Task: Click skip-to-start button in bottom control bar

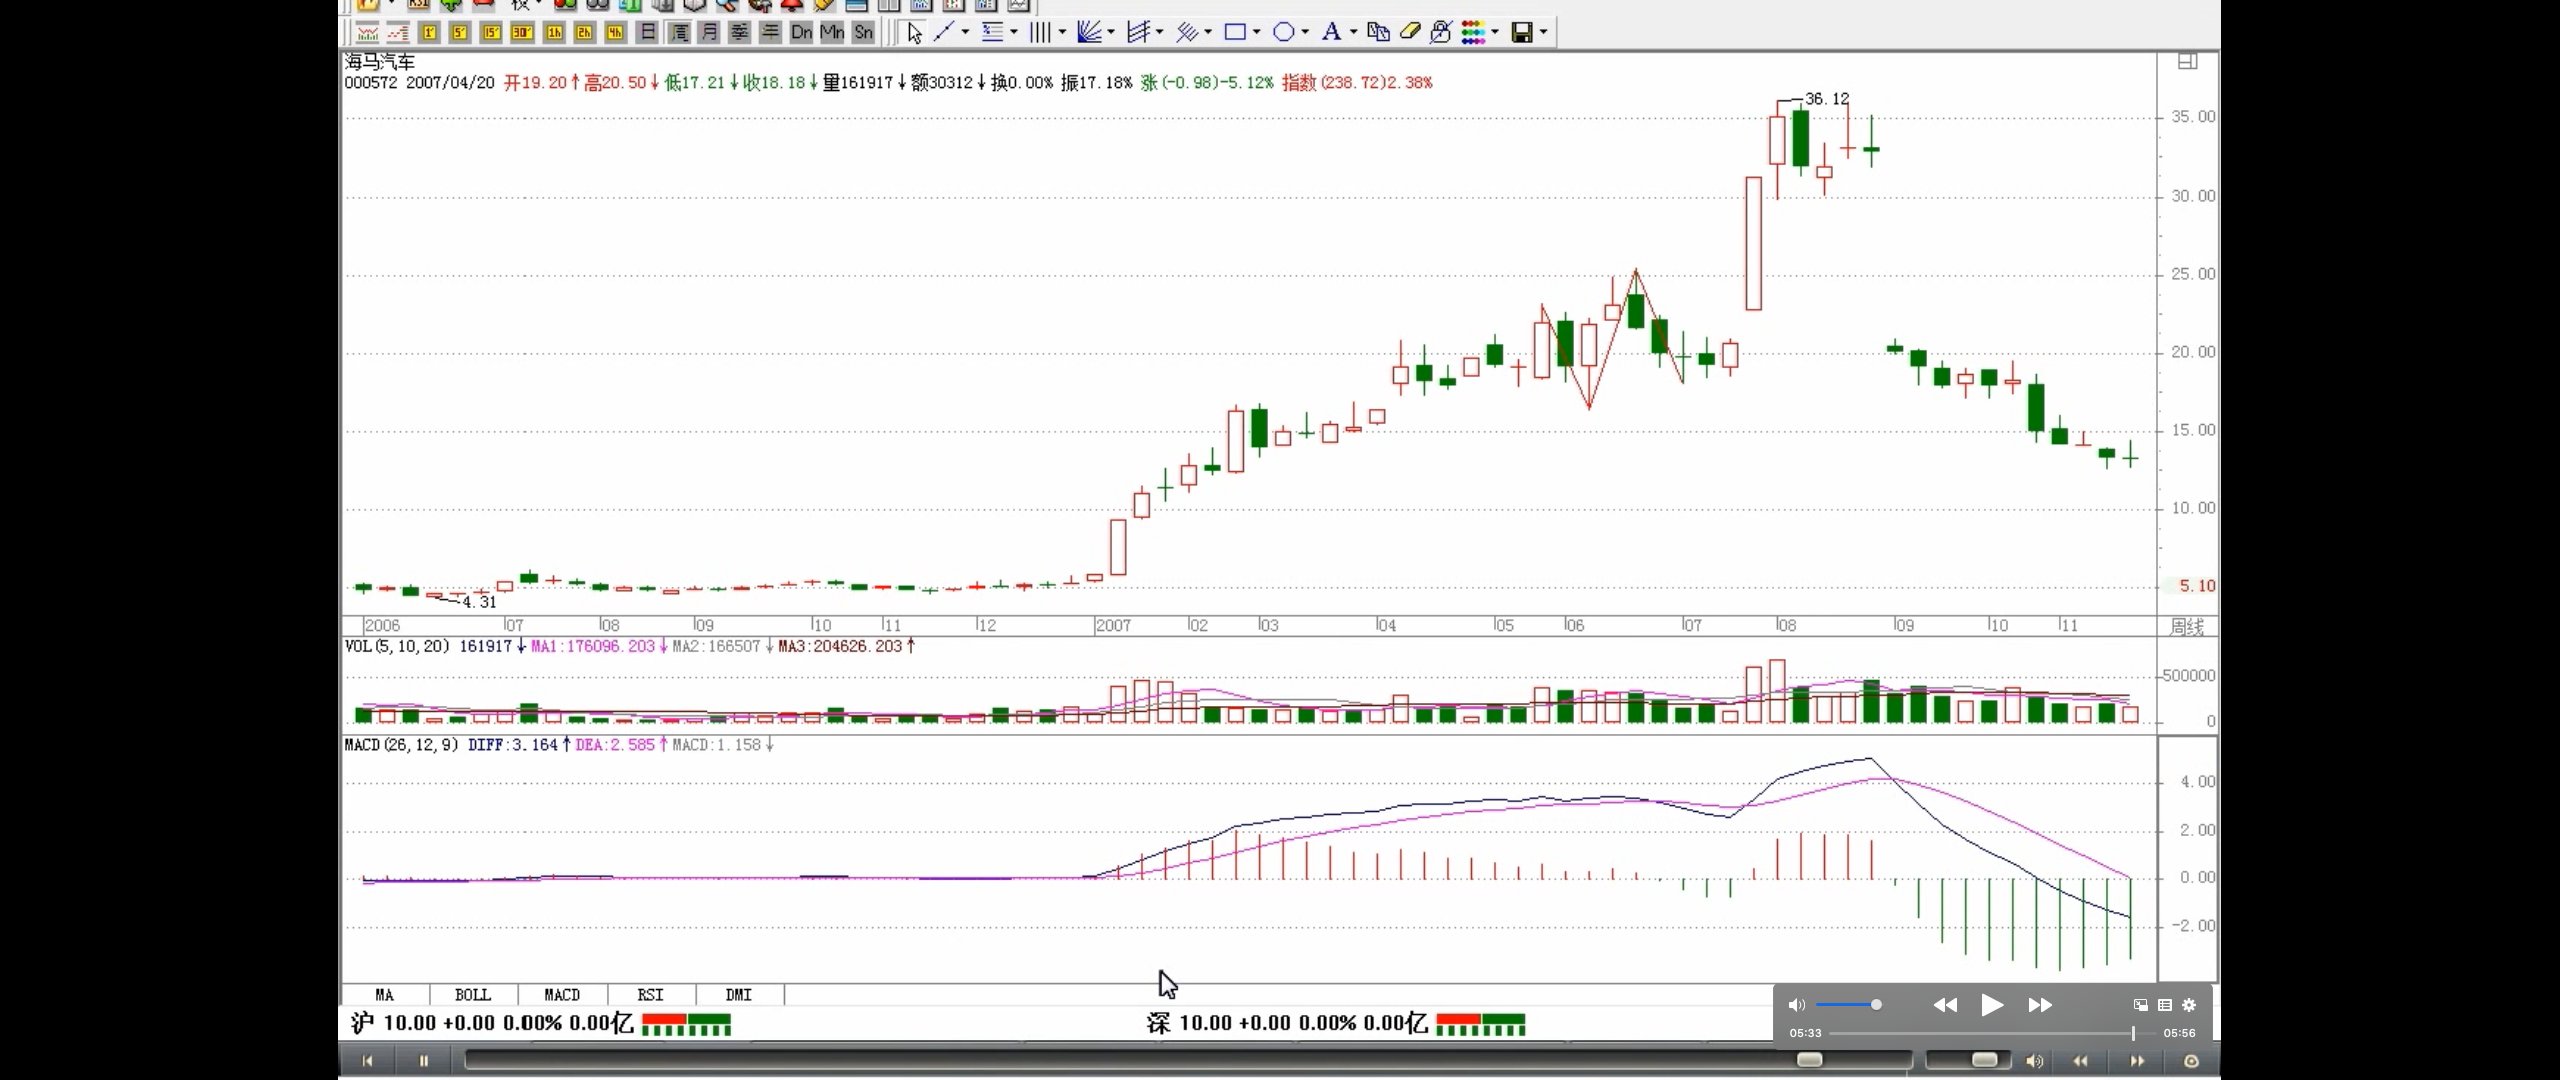Action: pos(367,1061)
